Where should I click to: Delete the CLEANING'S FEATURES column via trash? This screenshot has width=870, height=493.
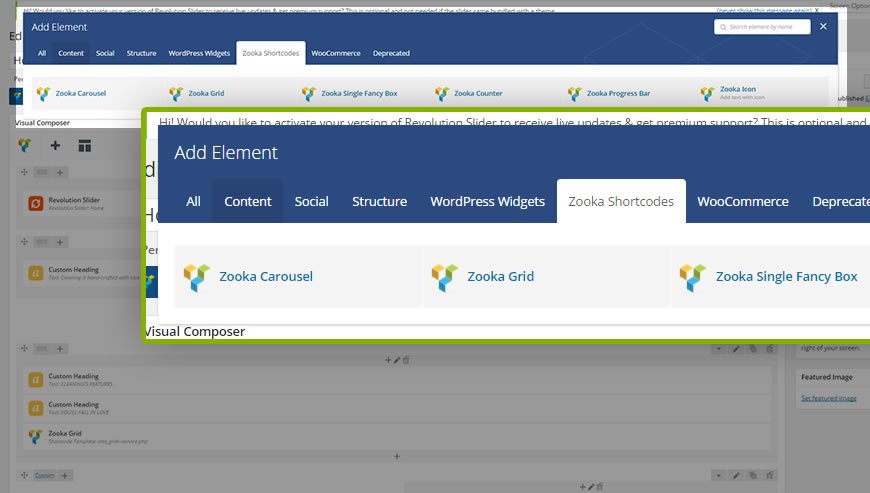pyautogui.click(x=406, y=360)
